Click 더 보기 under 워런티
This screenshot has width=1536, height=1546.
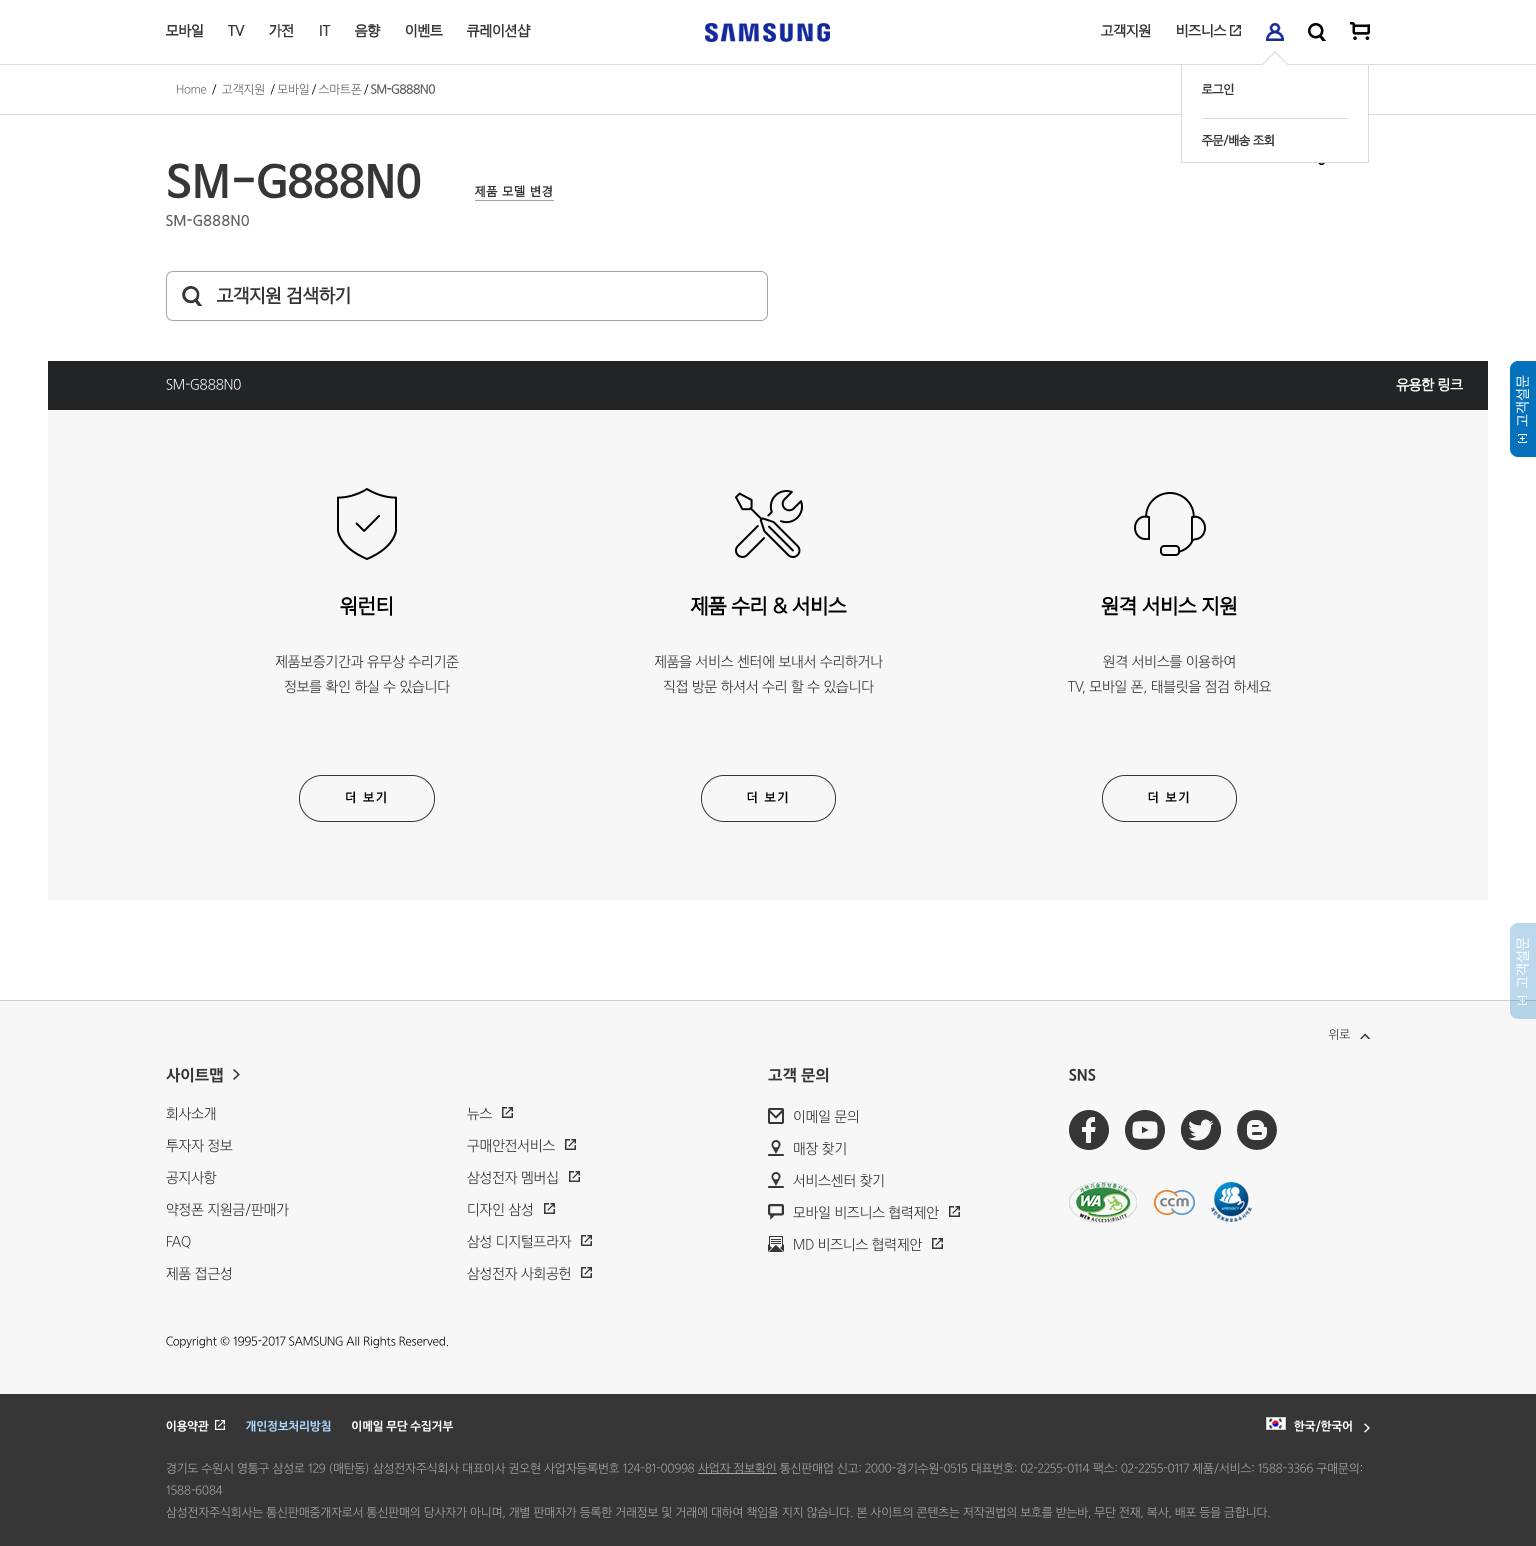367,798
